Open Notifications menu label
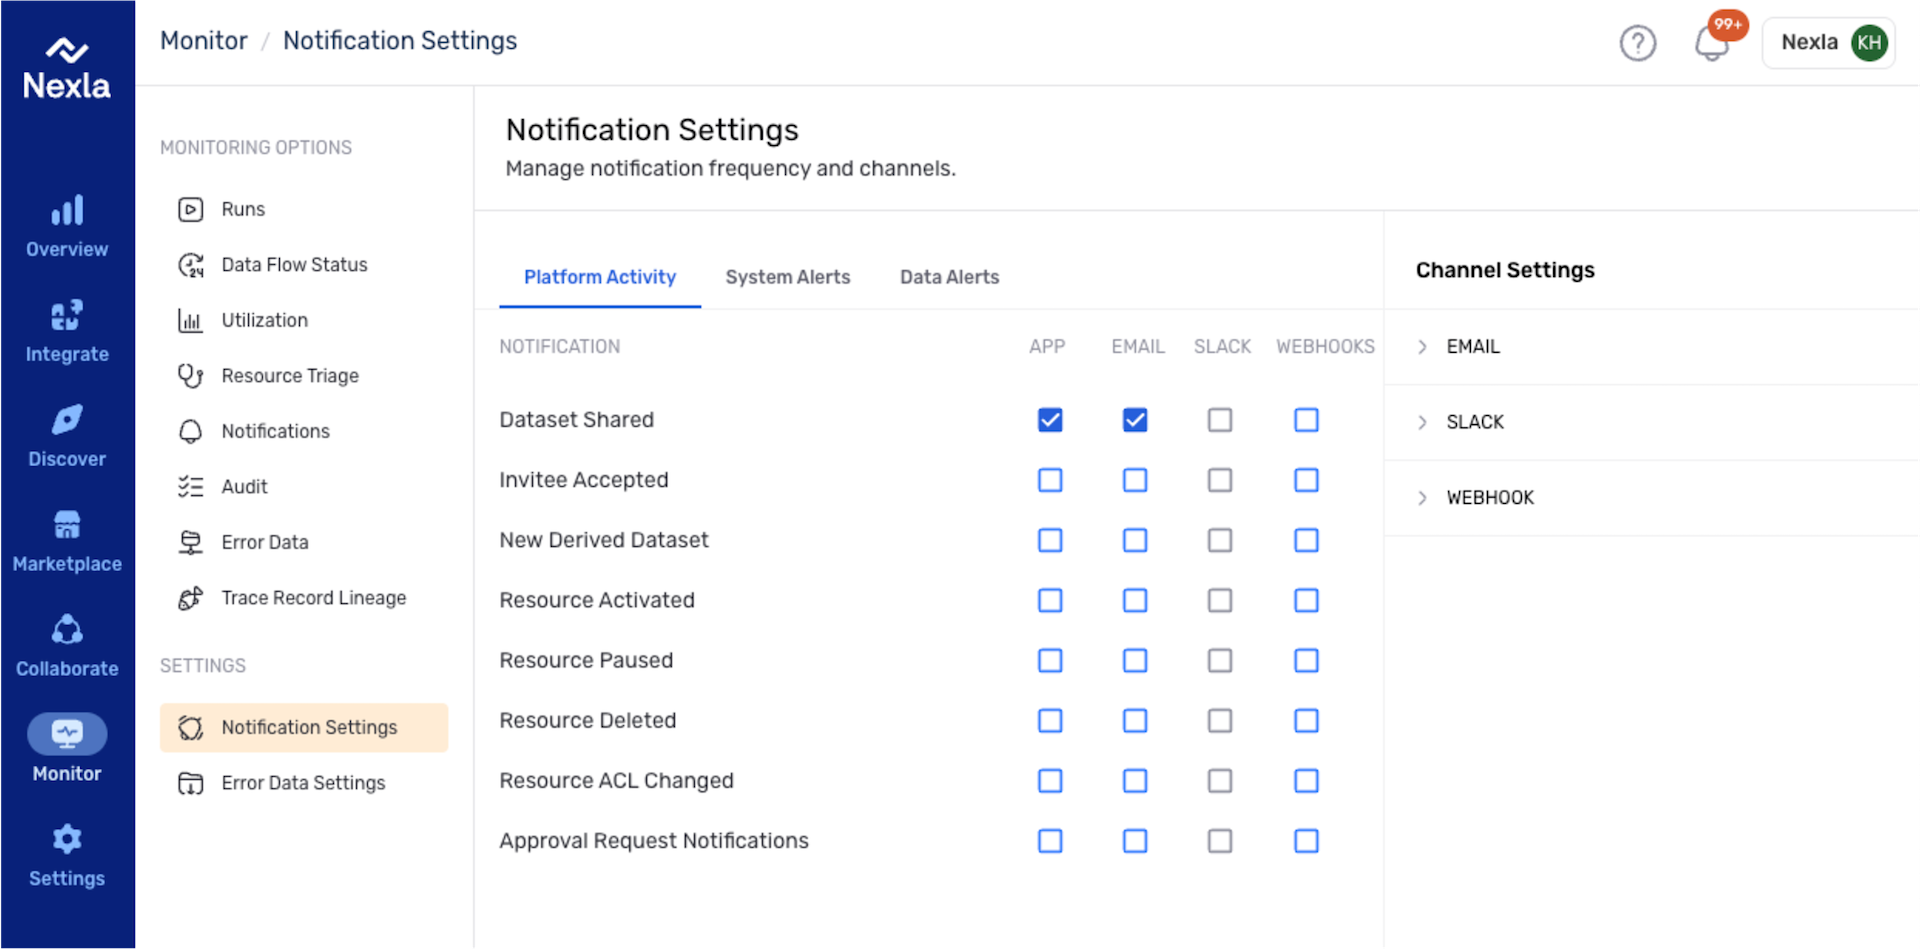The image size is (1920, 949). [x=275, y=431]
